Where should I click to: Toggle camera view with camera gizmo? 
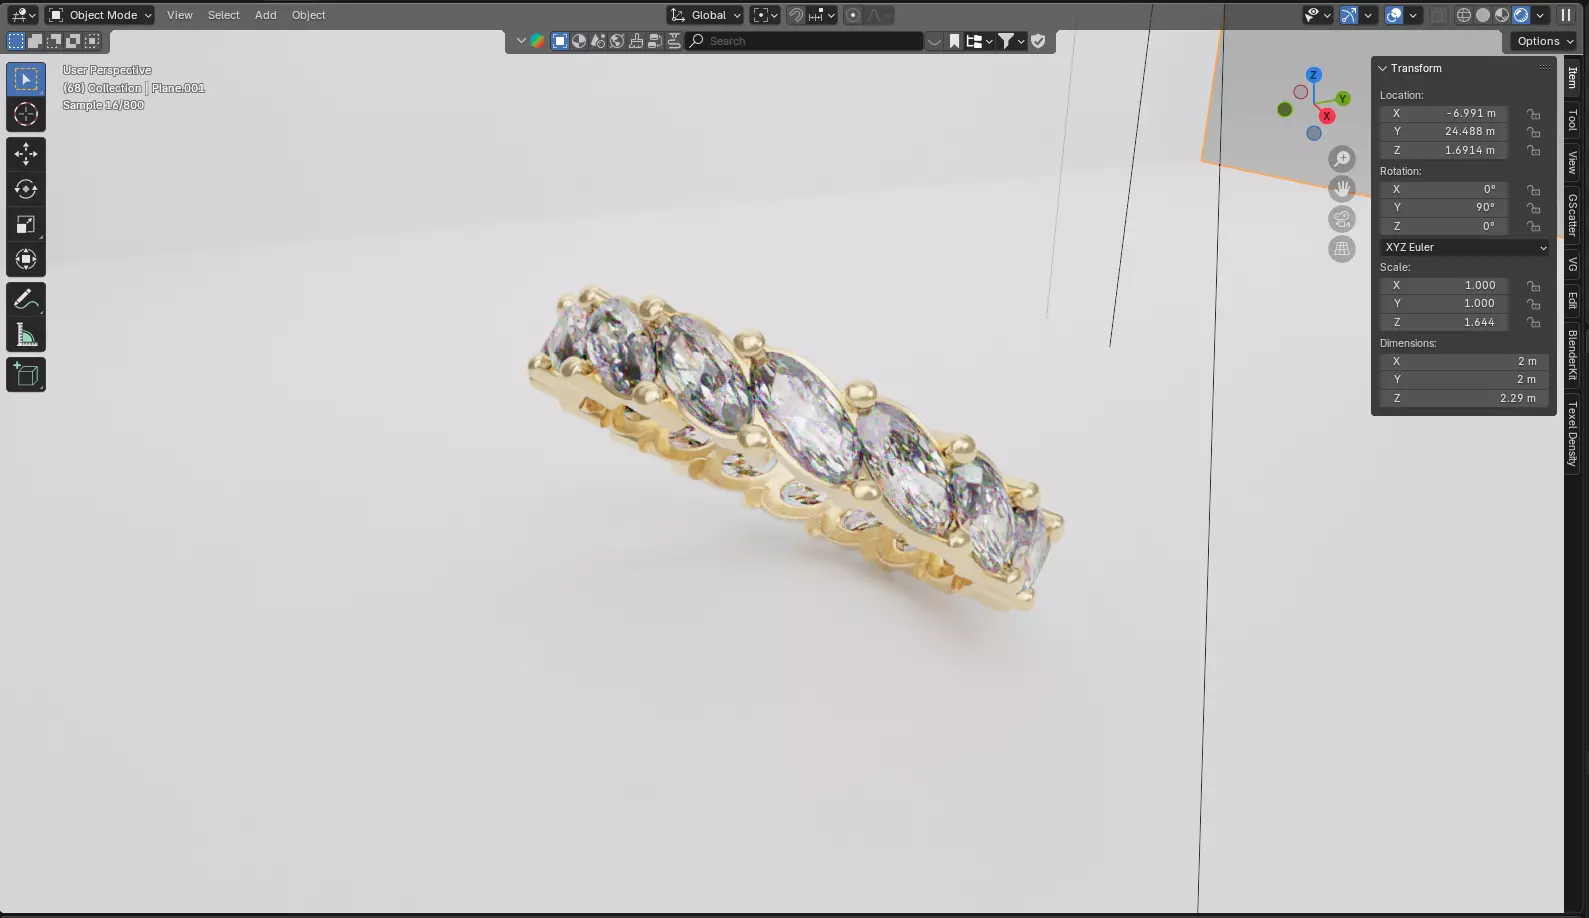1342,218
